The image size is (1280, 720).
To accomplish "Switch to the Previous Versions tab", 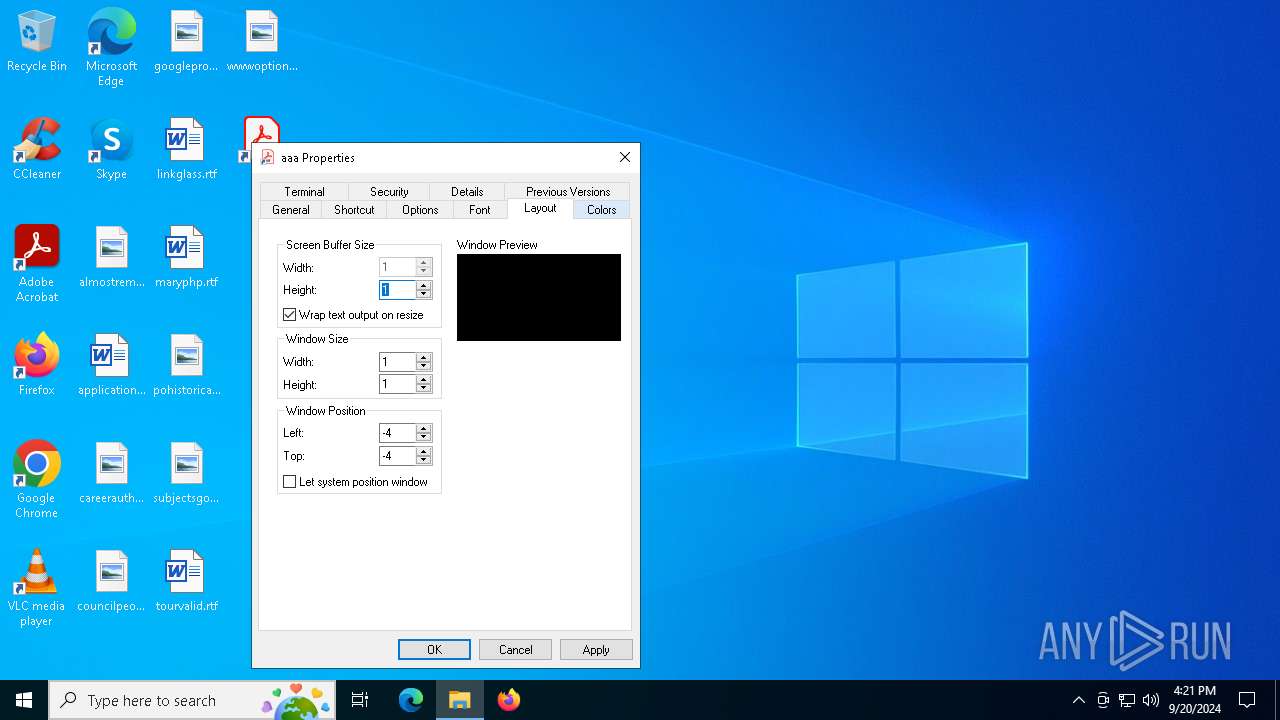I will (x=568, y=192).
